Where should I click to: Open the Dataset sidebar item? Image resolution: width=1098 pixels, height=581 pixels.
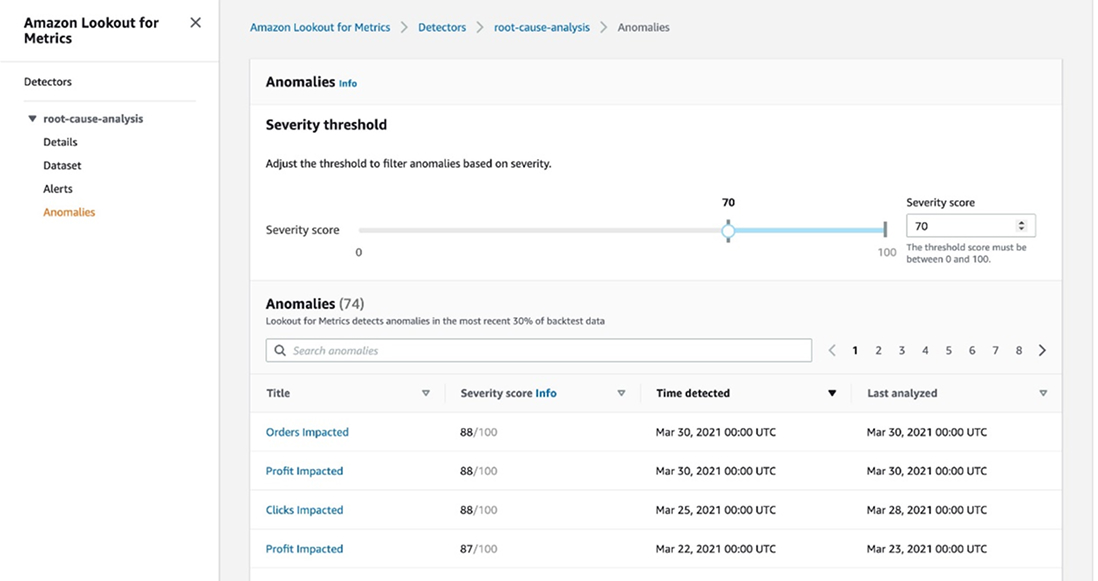(62, 165)
